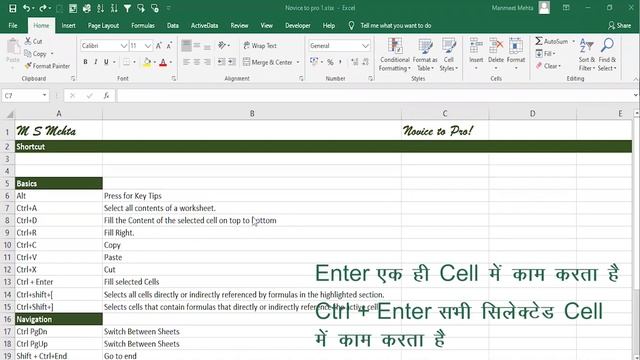Save the workbook from the quick access toolbar
The width and height of the screenshot is (640, 360).
[13, 8]
